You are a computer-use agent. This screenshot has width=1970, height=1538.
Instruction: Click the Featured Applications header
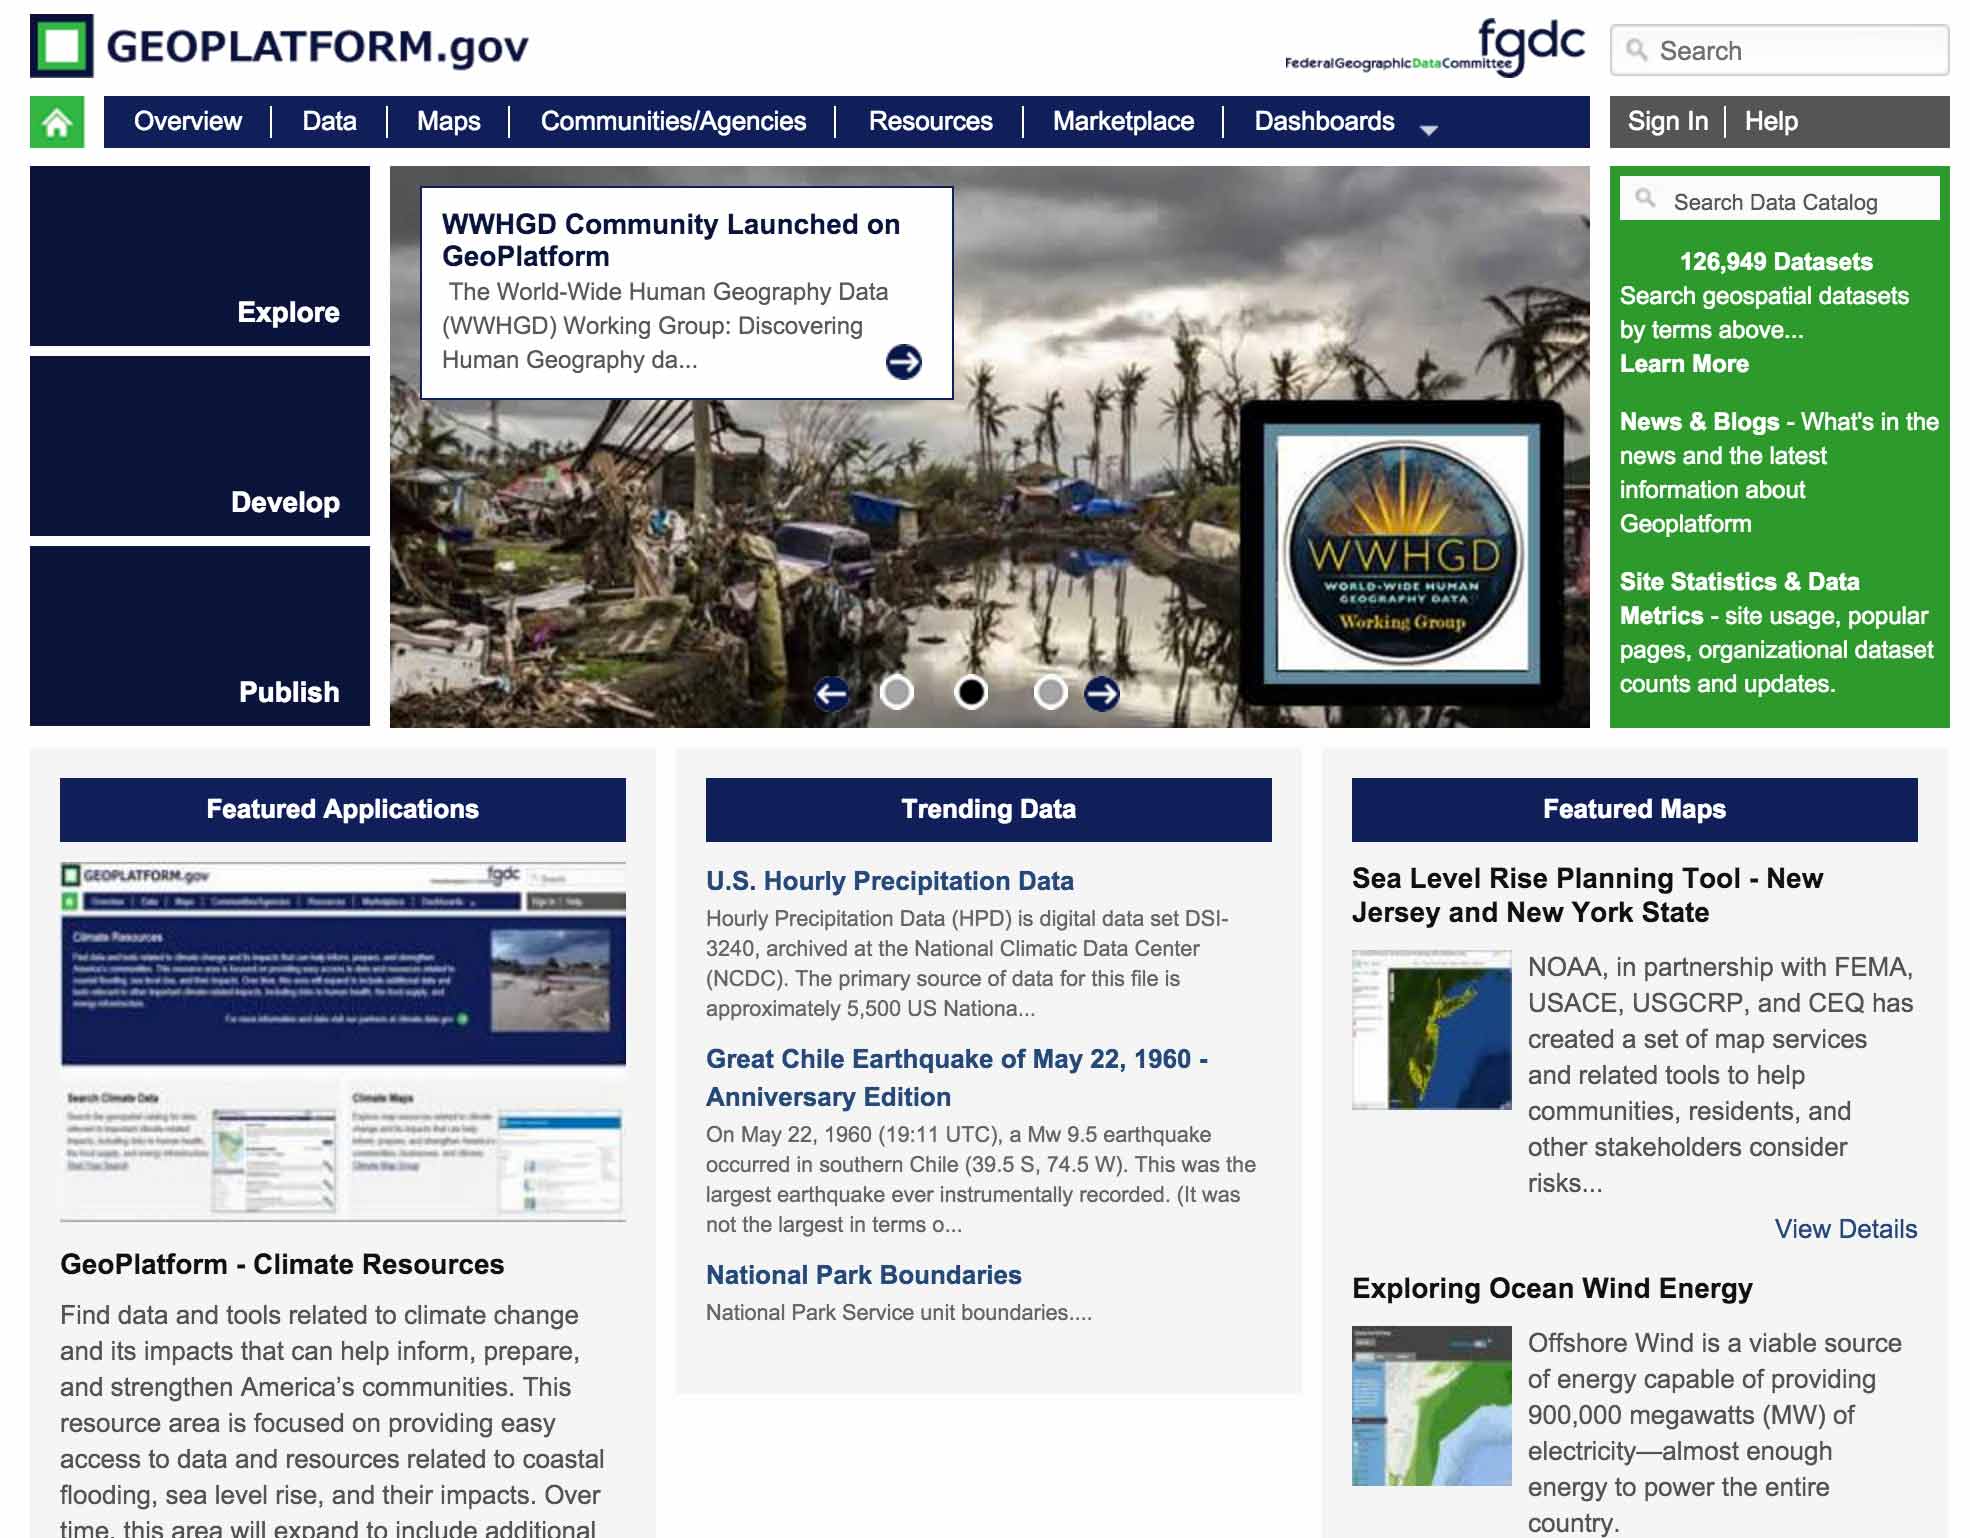pyautogui.click(x=343, y=809)
